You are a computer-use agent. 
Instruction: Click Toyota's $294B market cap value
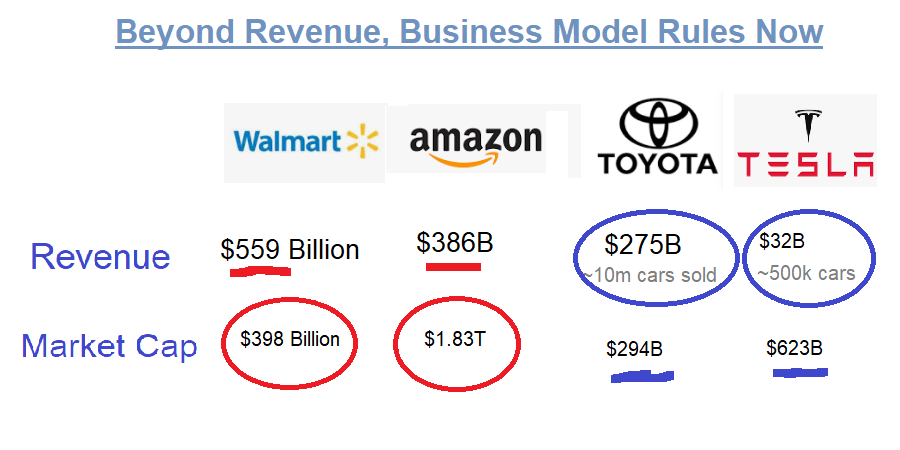pyautogui.click(x=634, y=349)
